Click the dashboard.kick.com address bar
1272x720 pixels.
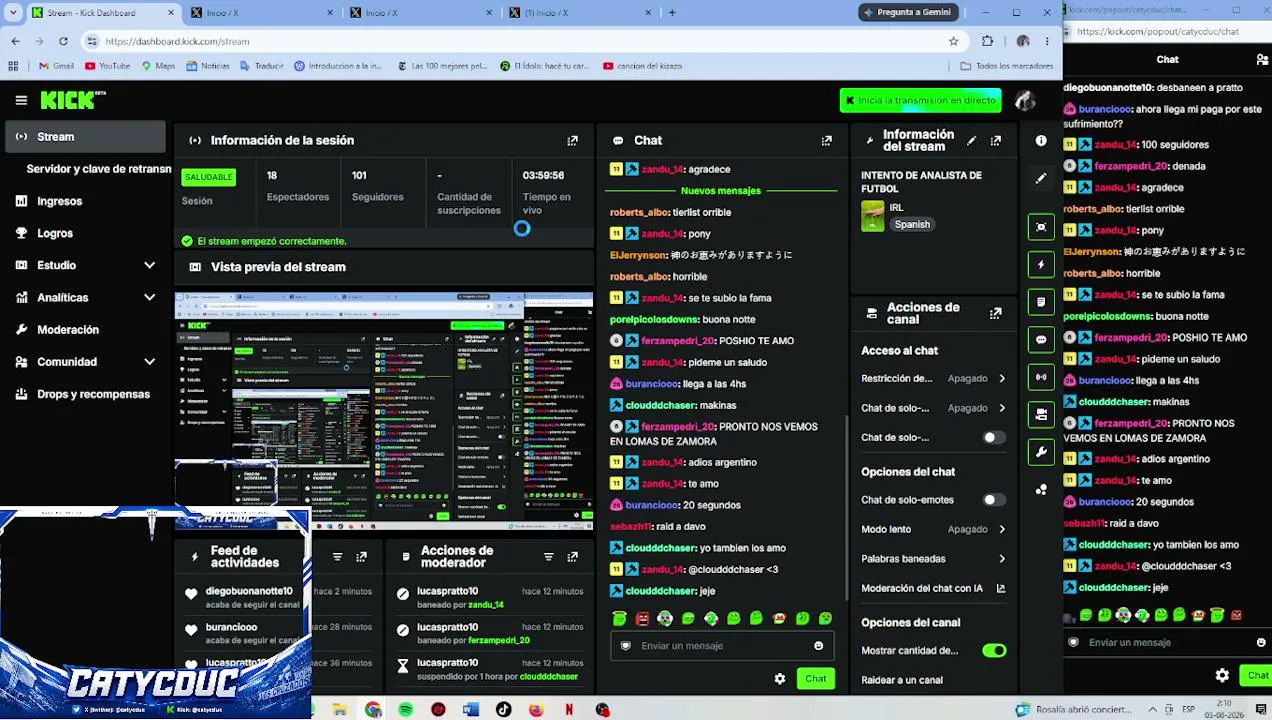520,41
